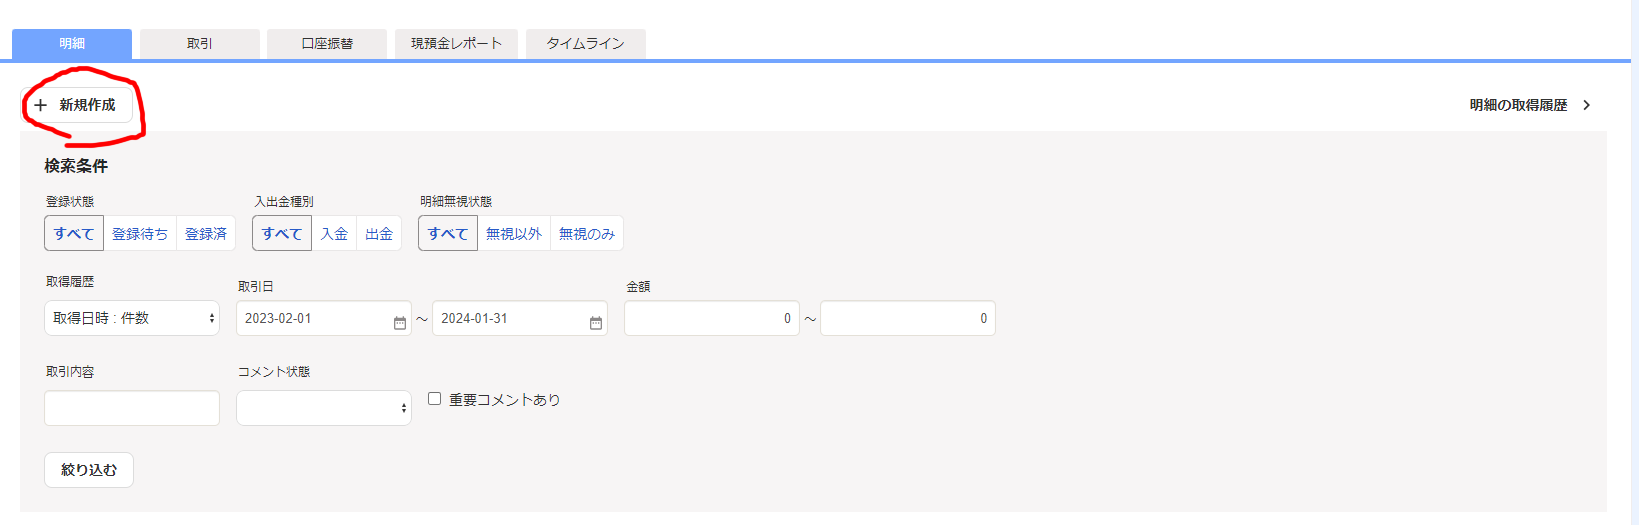
Task: Select すべて under 登録状態
Action: (74, 233)
